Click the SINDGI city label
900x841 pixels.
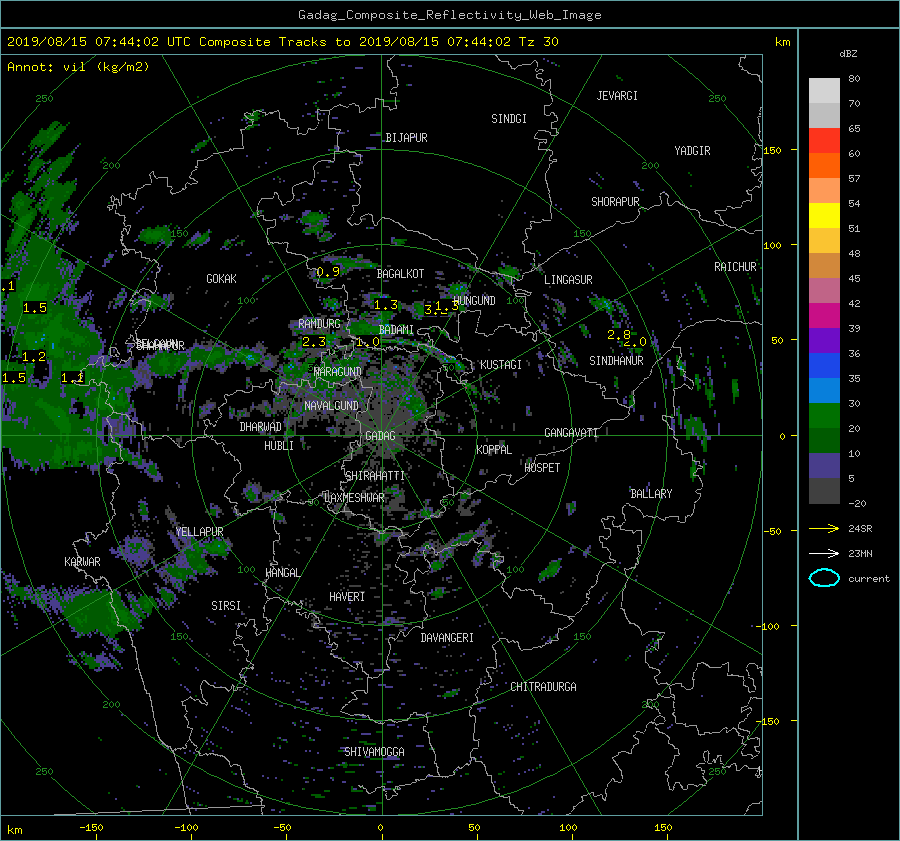(509, 119)
